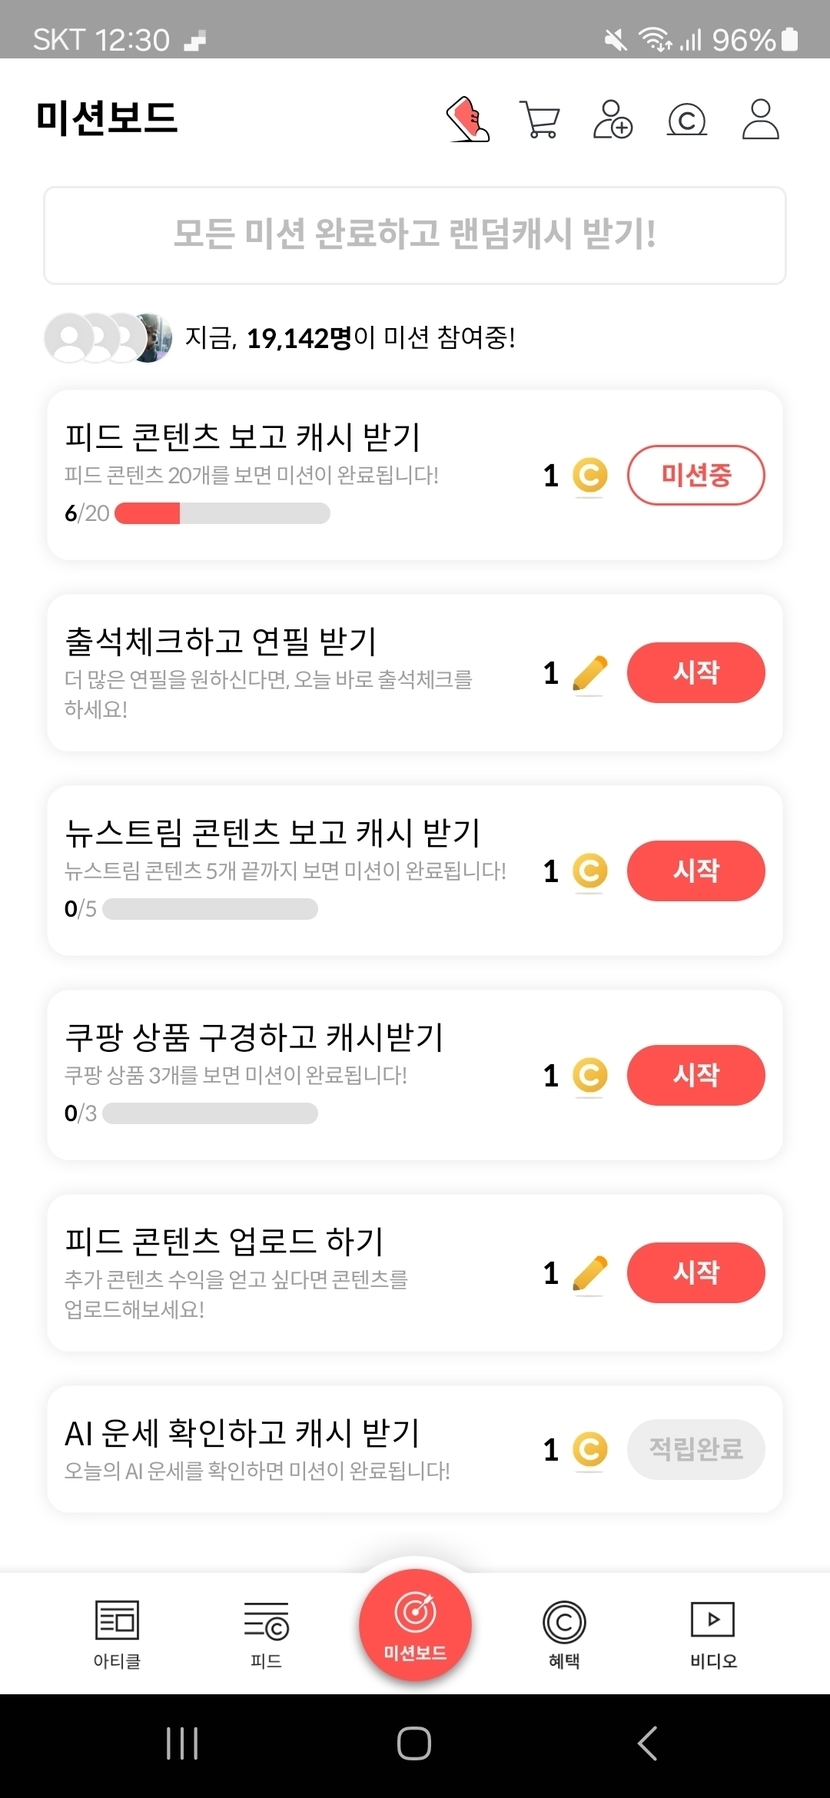Switch to the 아티클 tab
Image resolution: width=830 pixels, height=1798 pixels.
pyautogui.click(x=117, y=1633)
